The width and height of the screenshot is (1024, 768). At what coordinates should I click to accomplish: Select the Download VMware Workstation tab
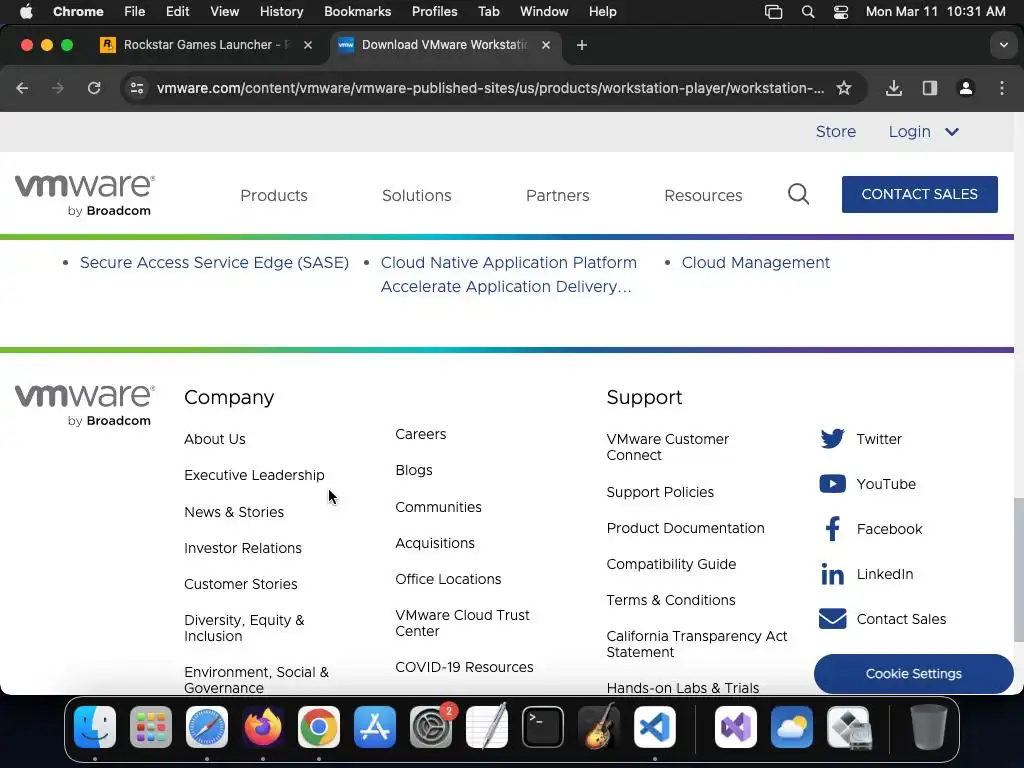point(444,45)
